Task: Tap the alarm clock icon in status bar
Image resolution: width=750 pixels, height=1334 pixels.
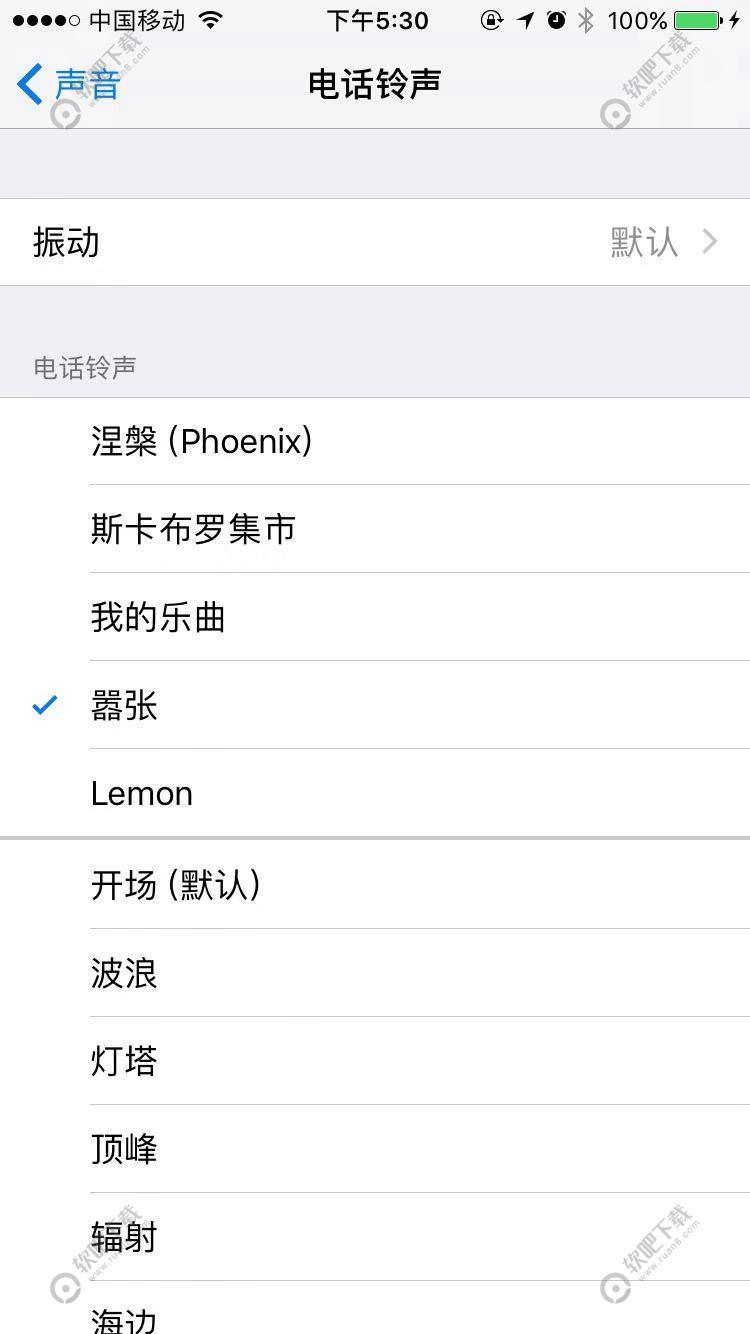Action: pyautogui.click(x=556, y=20)
